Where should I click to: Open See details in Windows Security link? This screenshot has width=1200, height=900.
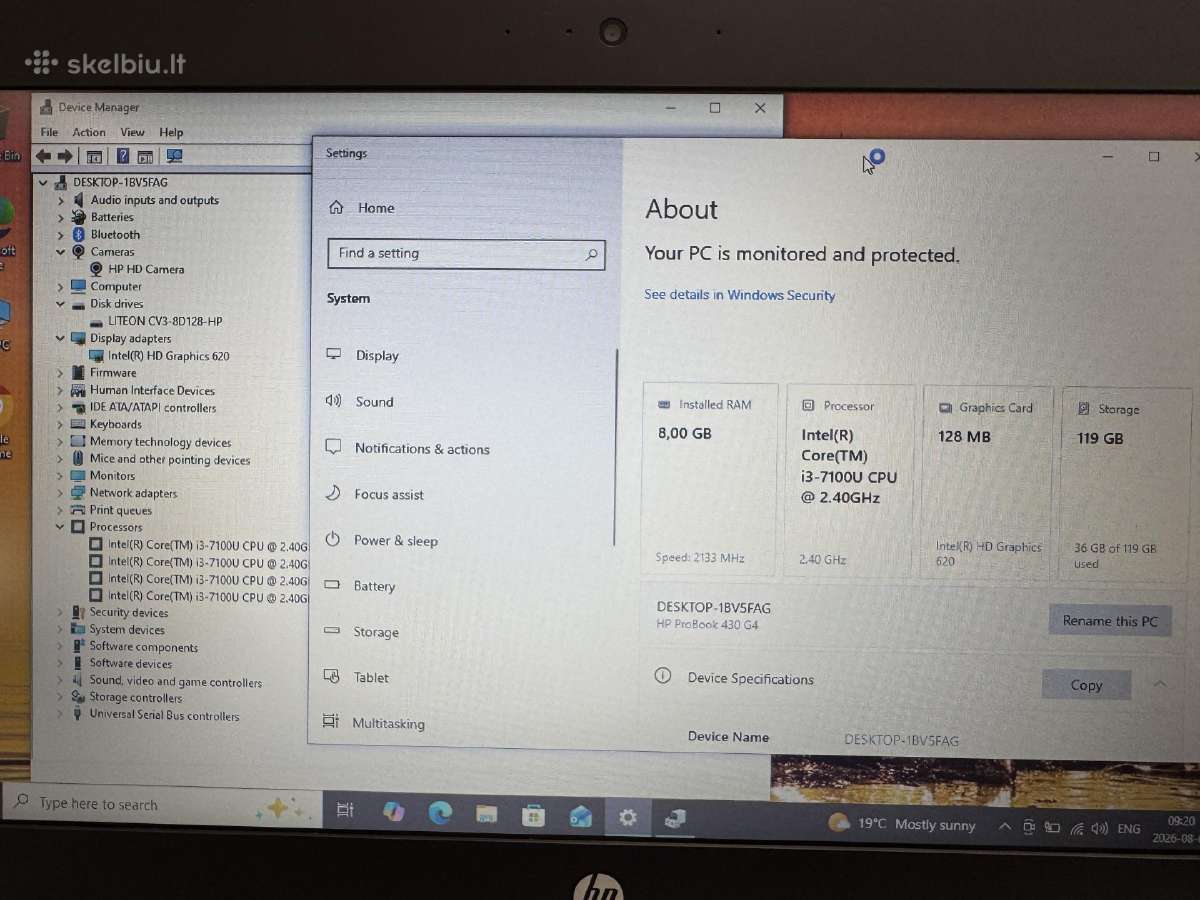point(739,295)
